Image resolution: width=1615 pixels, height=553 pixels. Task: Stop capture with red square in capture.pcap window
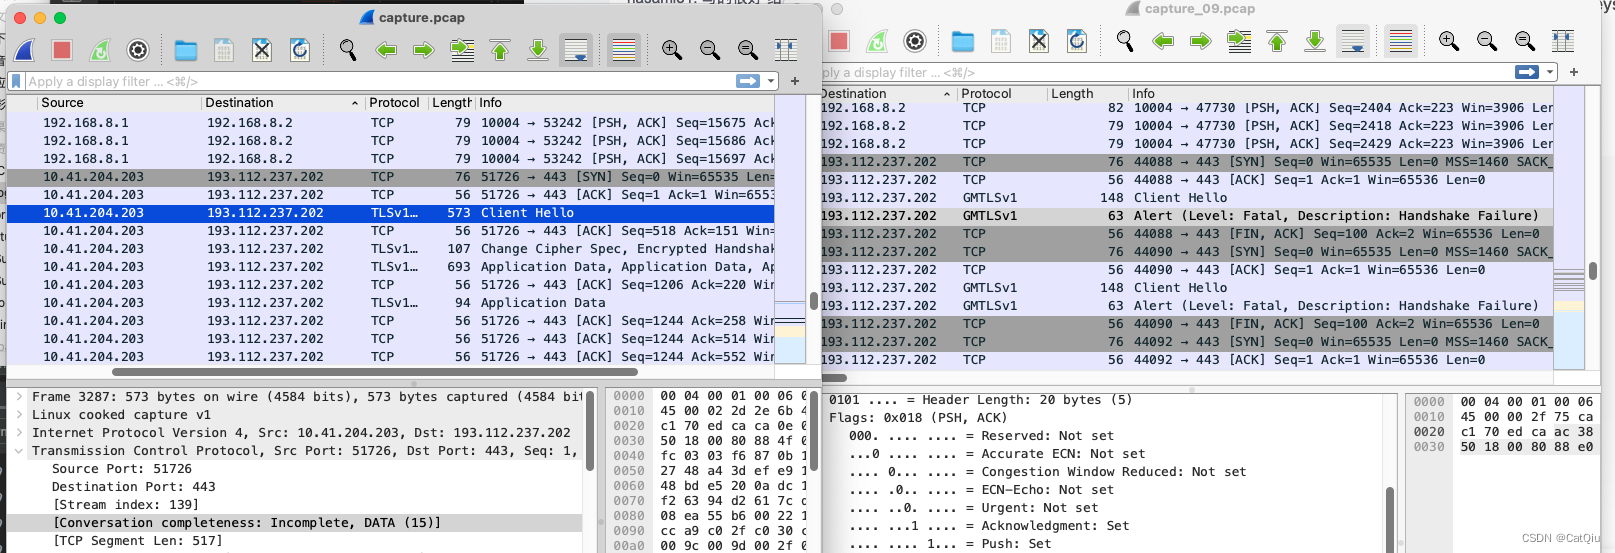(x=62, y=50)
